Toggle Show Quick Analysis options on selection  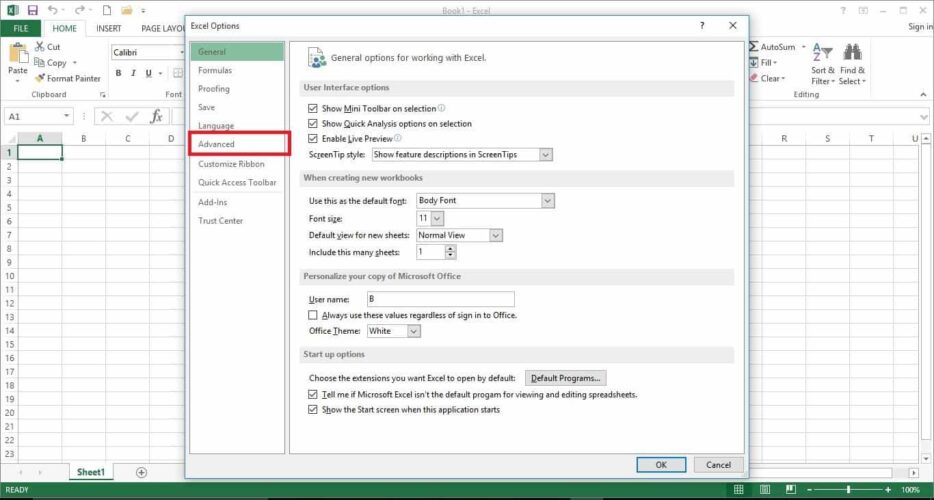tap(313, 123)
